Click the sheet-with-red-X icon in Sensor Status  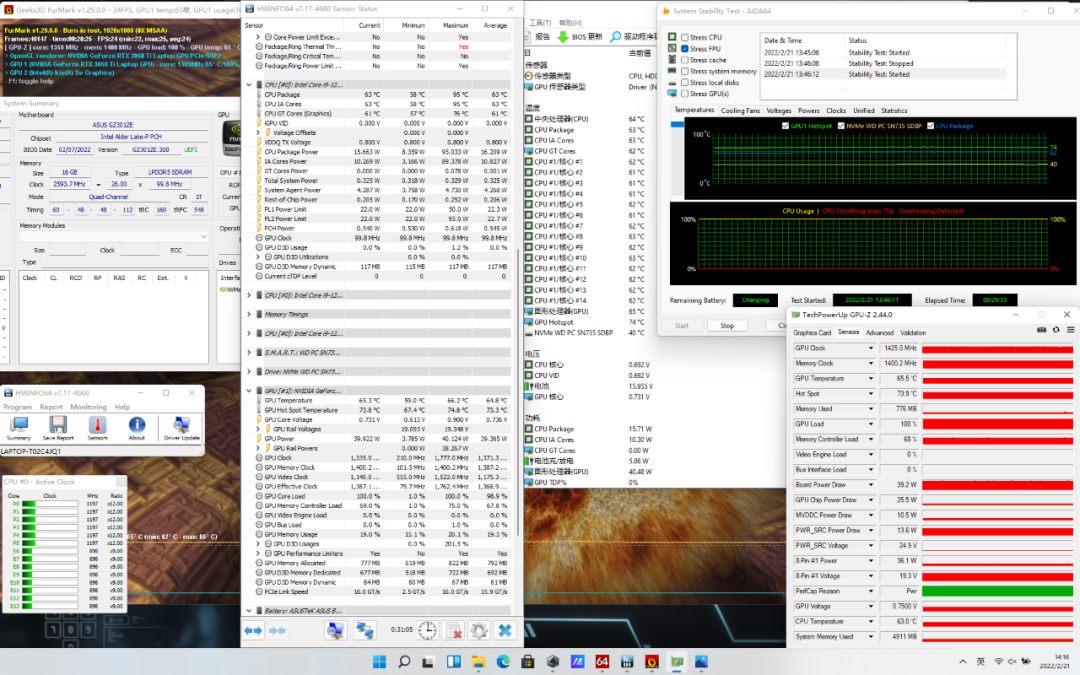pos(454,630)
